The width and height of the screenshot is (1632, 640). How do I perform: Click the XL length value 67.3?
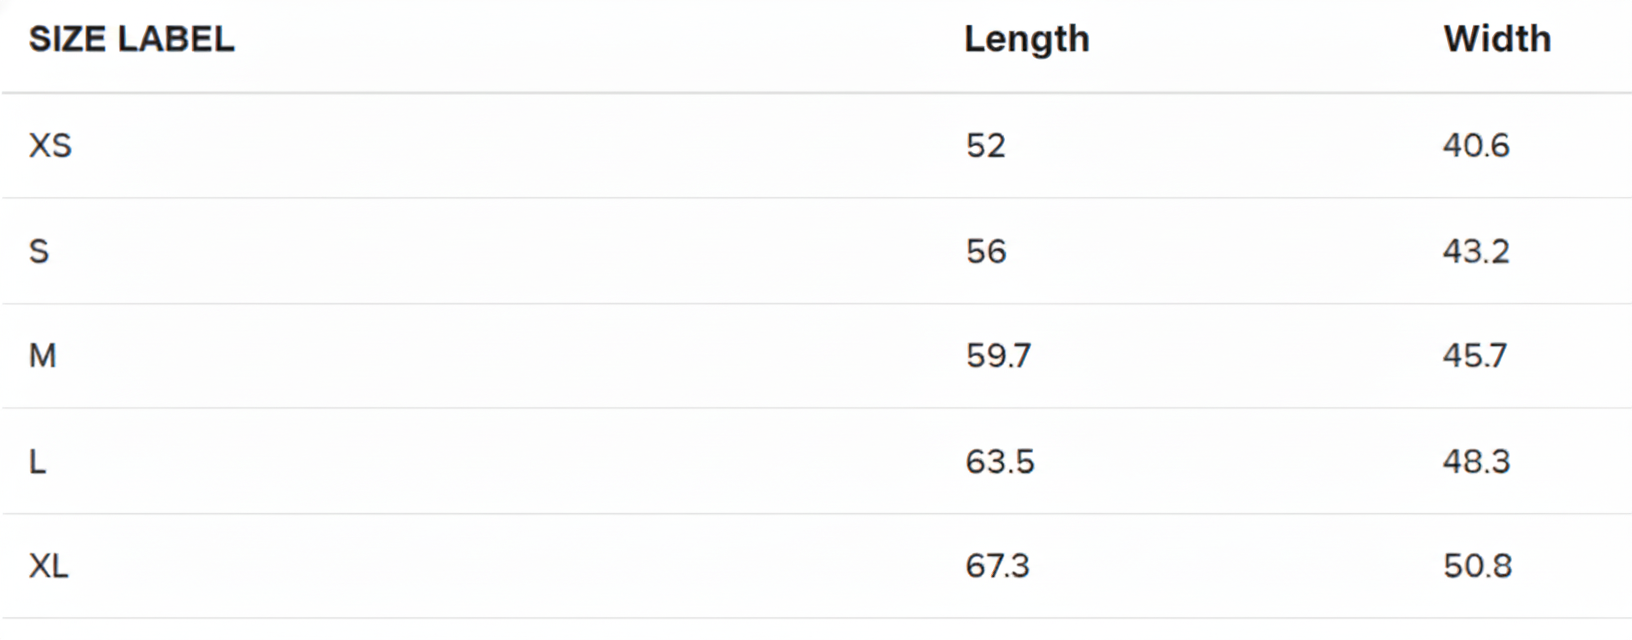click(997, 567)
